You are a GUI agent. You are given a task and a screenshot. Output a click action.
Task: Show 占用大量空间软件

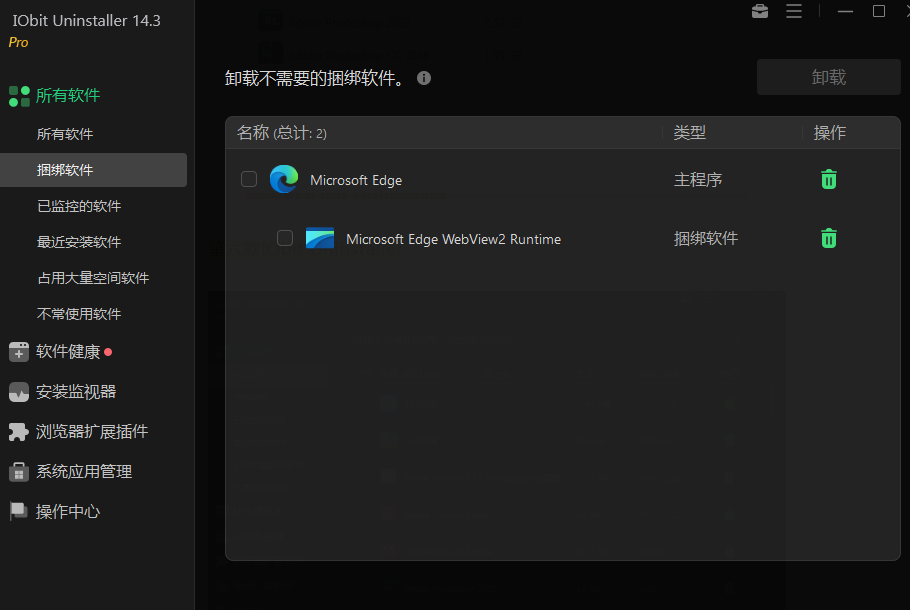coord(93,278)
